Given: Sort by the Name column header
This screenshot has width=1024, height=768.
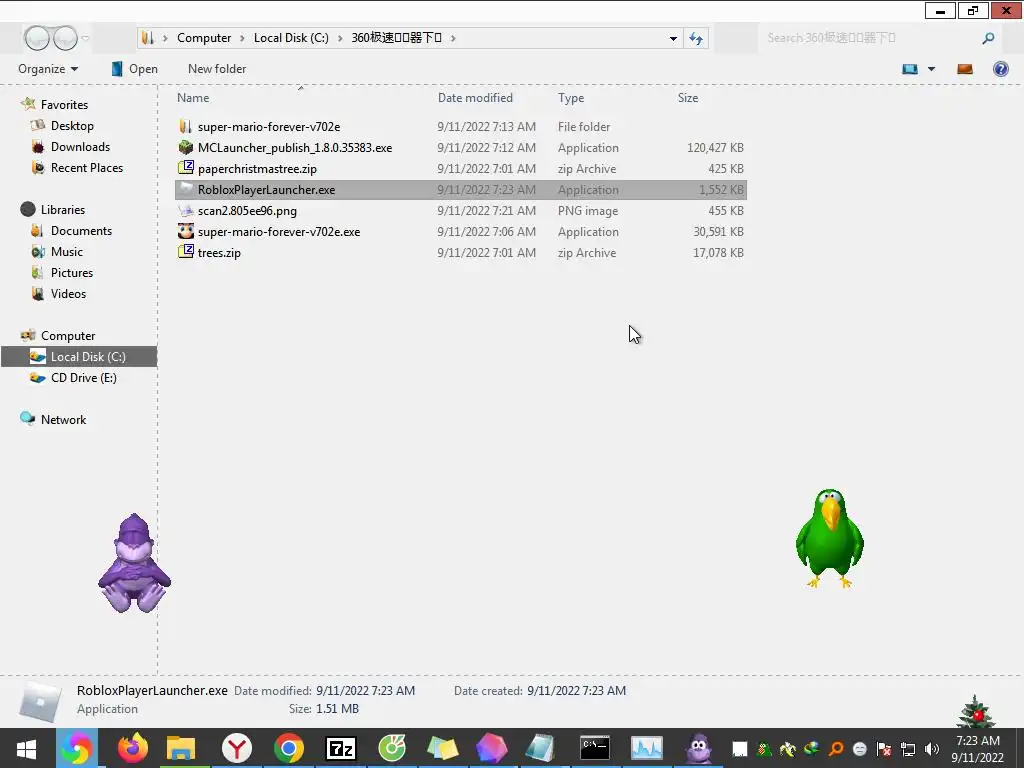Looking at the screenshot, I should click(x=193, y=98).
